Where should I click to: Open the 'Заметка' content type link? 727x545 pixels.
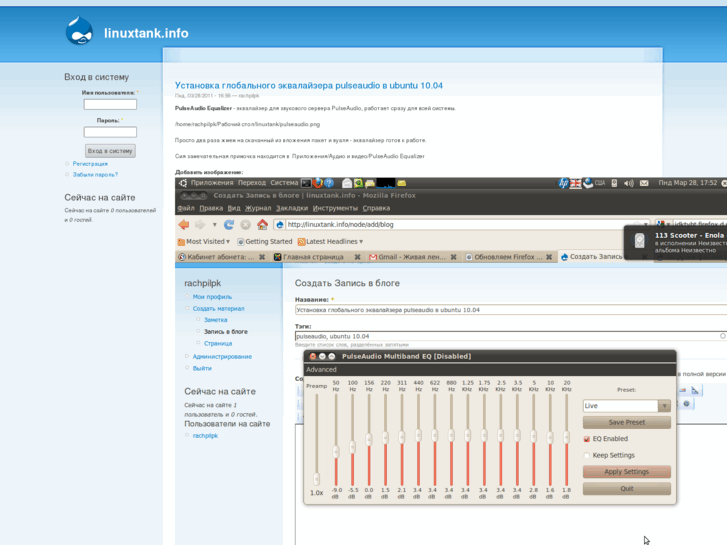(216, 320)
